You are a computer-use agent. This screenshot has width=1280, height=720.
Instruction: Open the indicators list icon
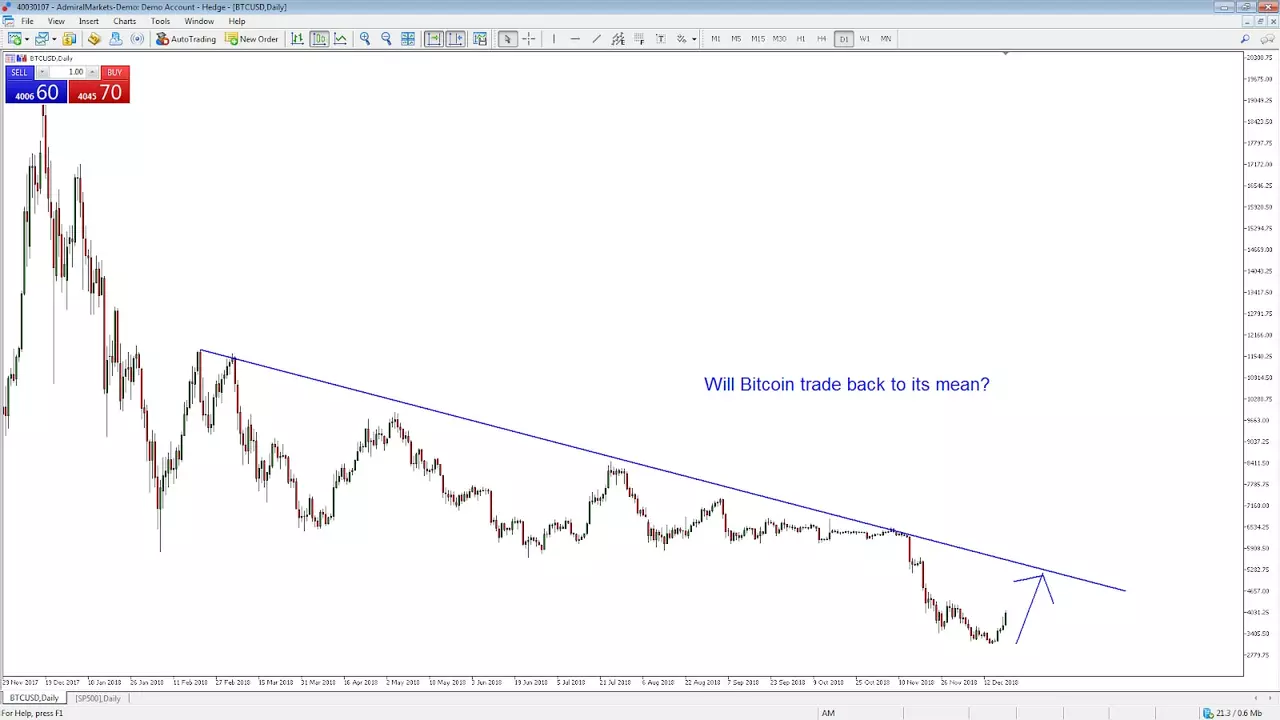480,39
